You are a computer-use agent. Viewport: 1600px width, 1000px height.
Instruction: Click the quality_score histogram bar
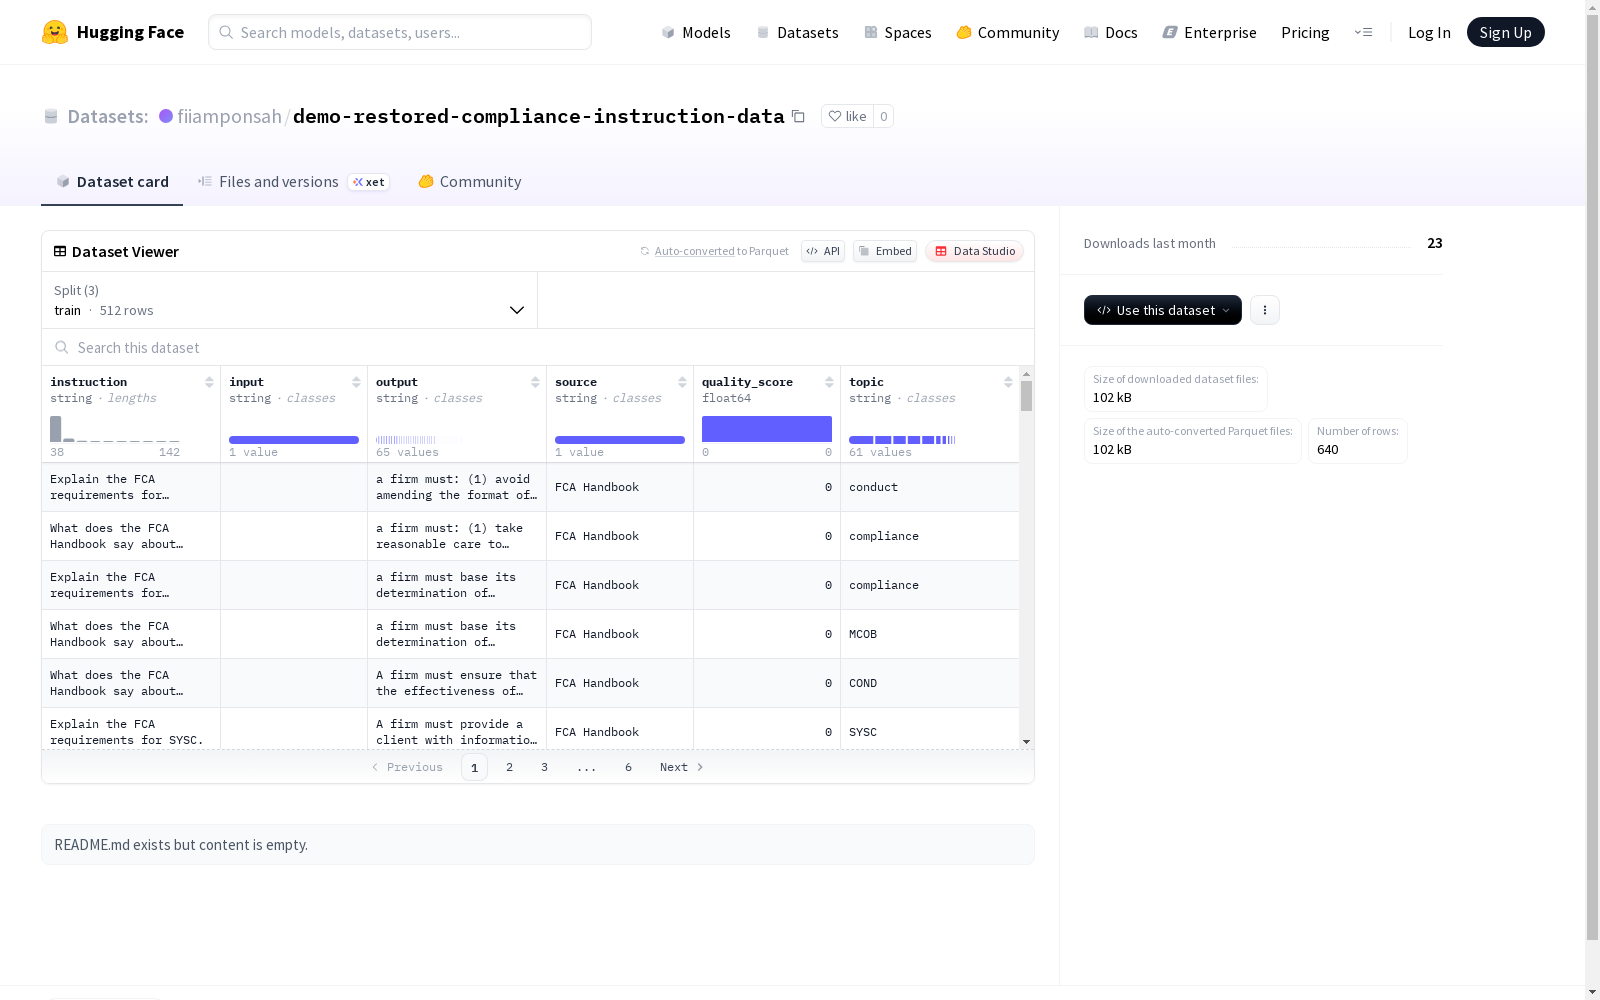[767, 429]
